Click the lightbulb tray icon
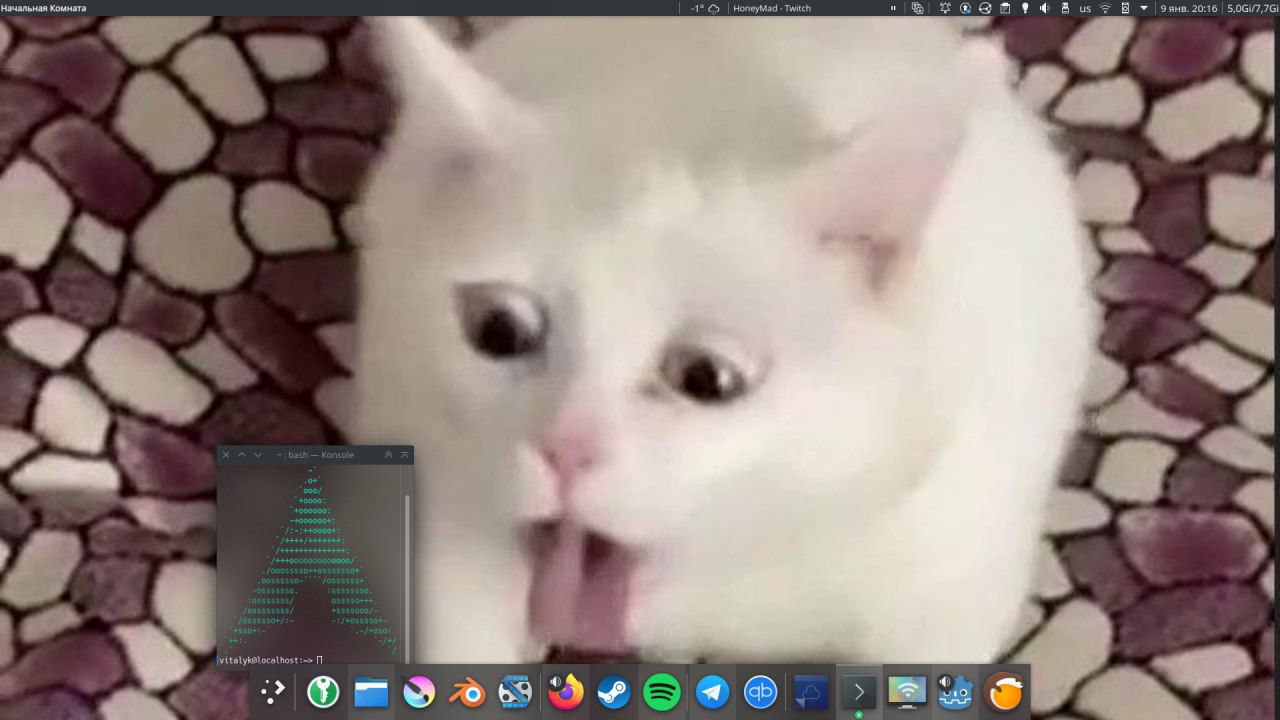This screenshot has width=1280, height=720. 1024,8
